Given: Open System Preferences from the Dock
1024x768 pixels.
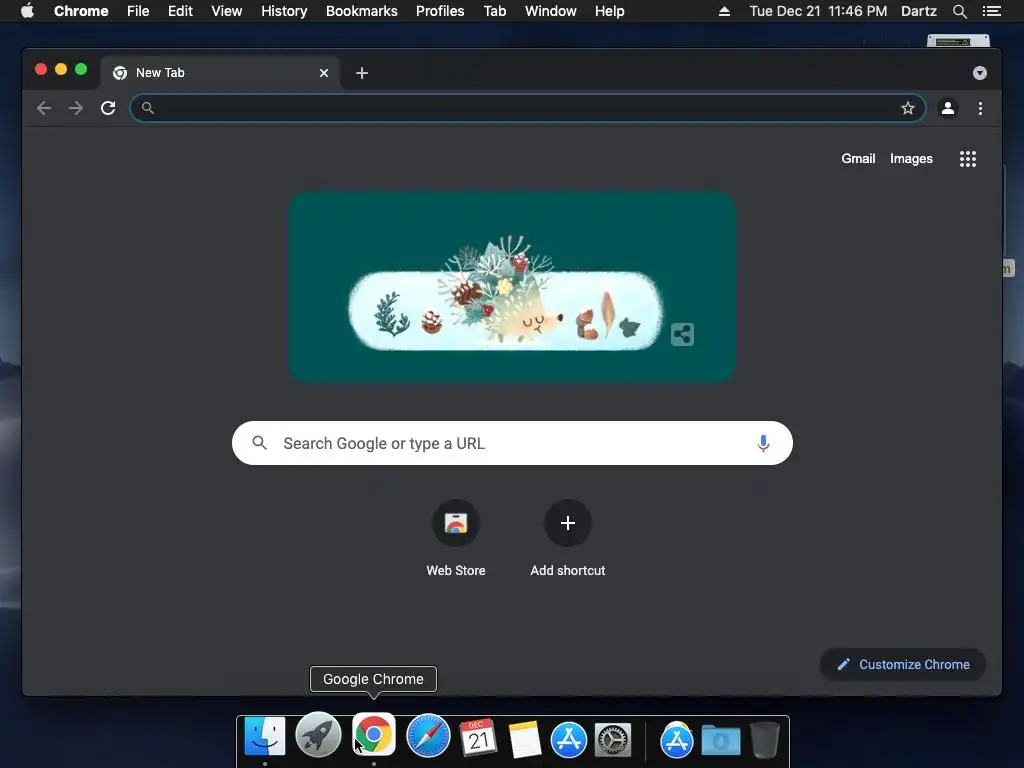Looking at the screenshot, I should (612, 740).
